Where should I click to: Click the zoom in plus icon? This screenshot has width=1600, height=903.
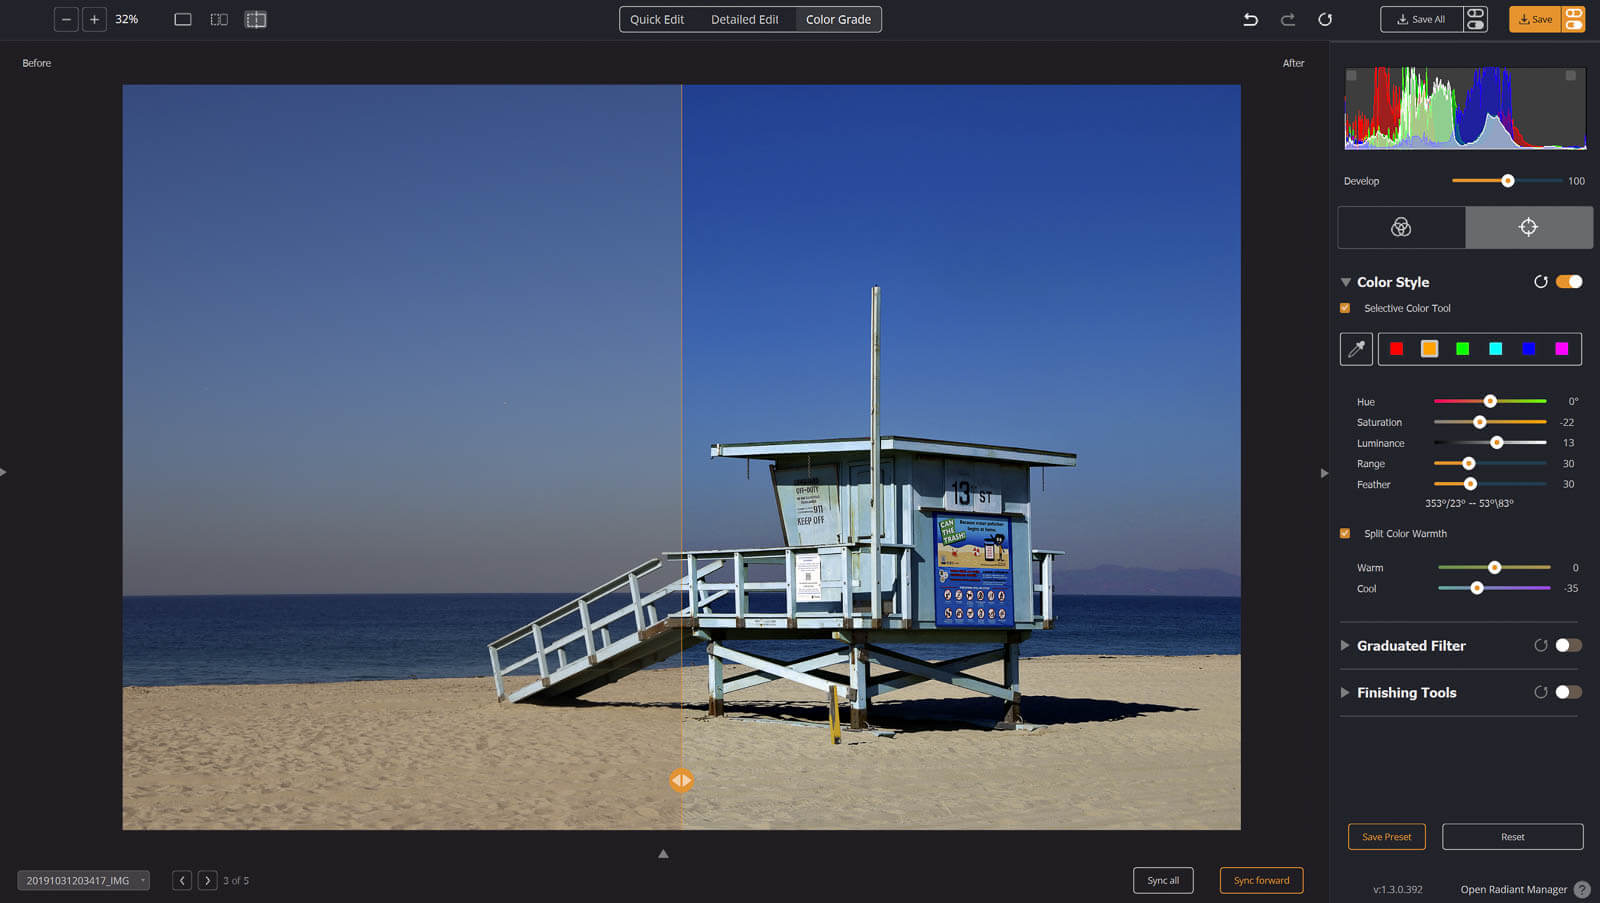(94, 19)
